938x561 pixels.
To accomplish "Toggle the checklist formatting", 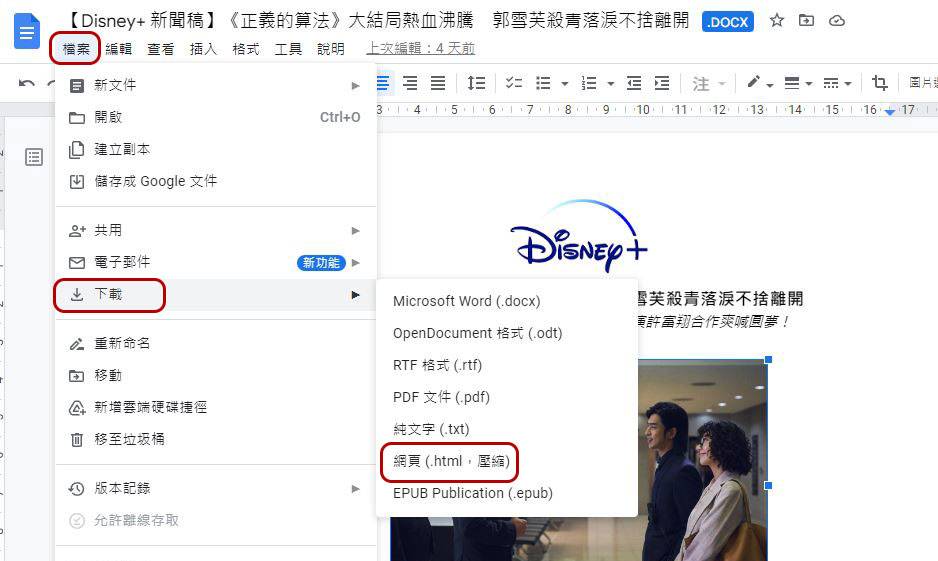I will click(x=514, y=84).
